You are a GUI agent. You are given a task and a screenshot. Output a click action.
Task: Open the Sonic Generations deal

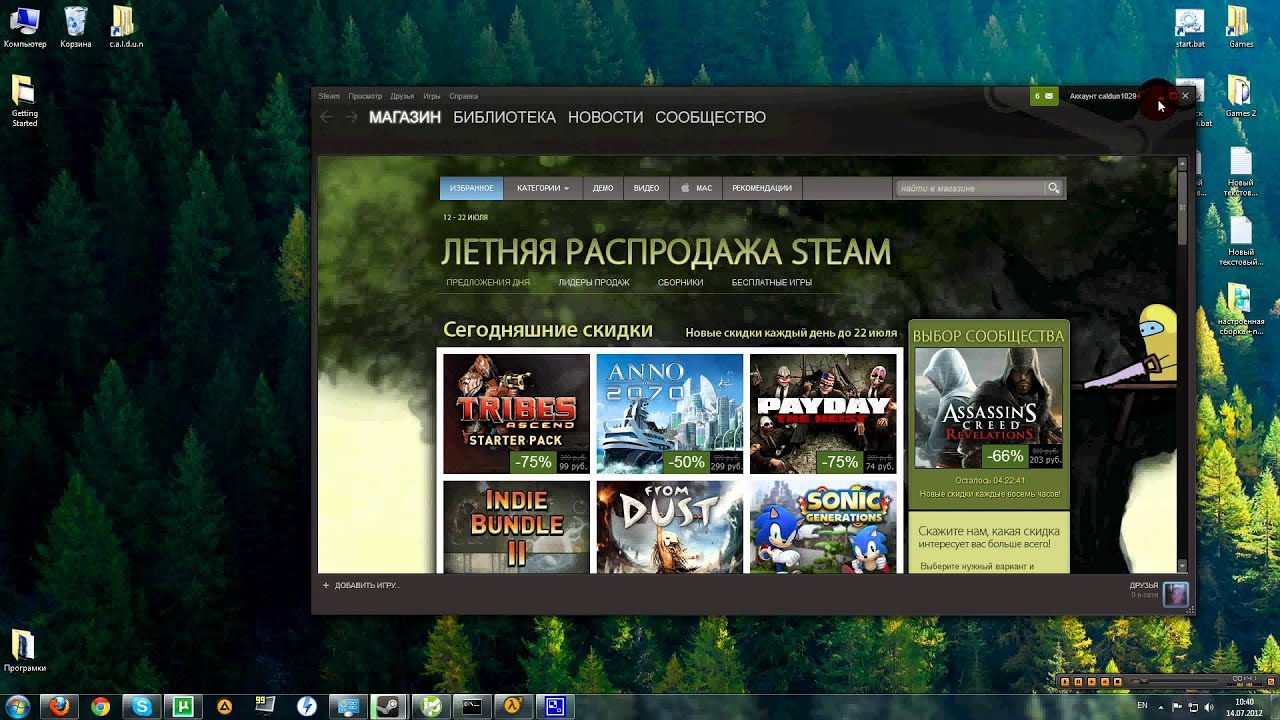pyautogui.click(x=823, y=527)
